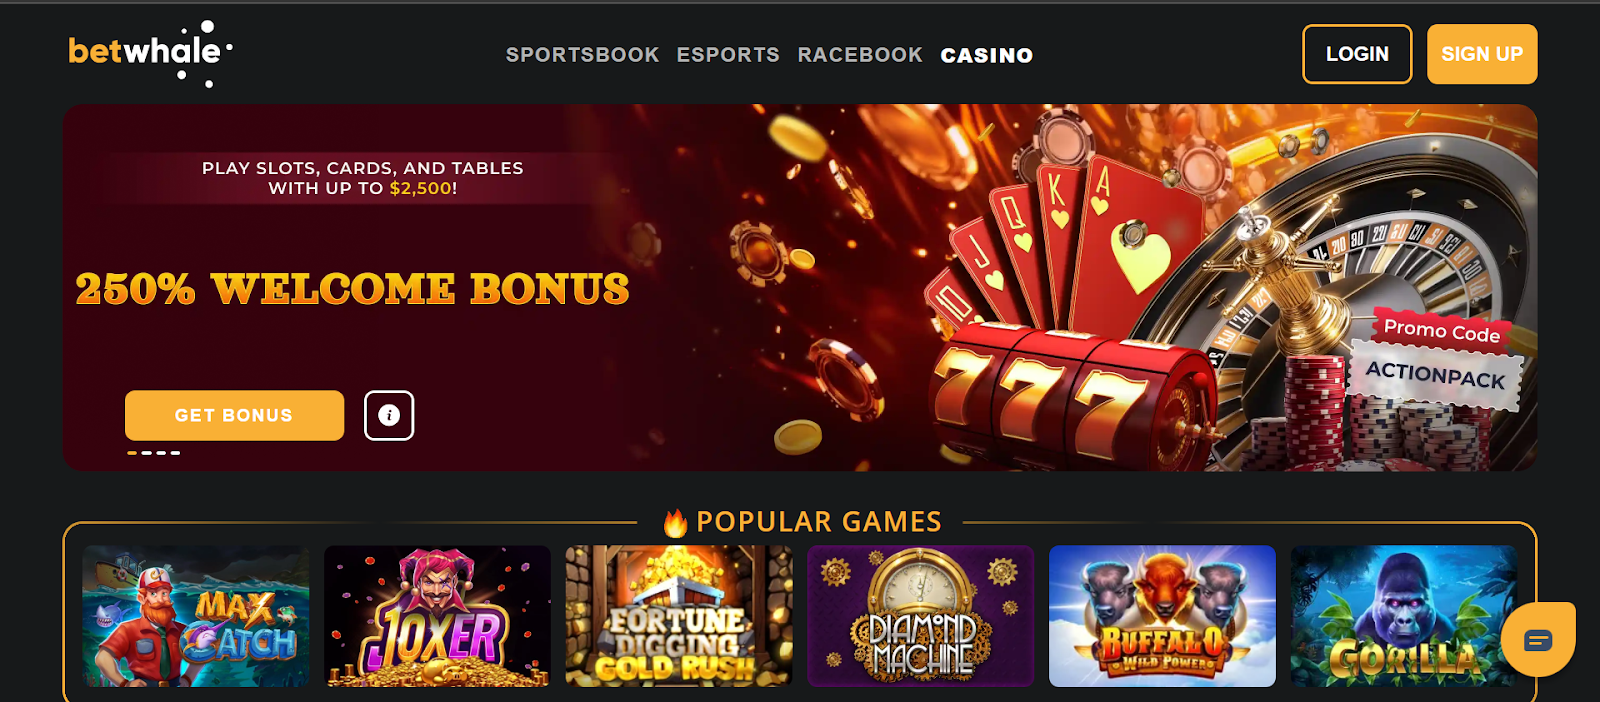The height and width of the screenshot is (702, 1600).
Task: Select the Casino tab
Action: tap(987, 55)
